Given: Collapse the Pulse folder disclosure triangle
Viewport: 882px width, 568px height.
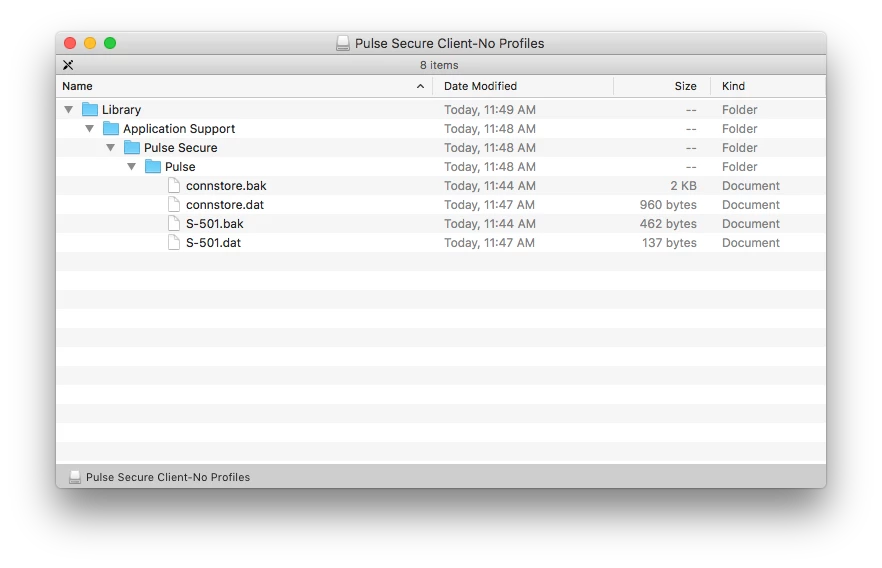Looking at the screenshot, I should (132, 167).
